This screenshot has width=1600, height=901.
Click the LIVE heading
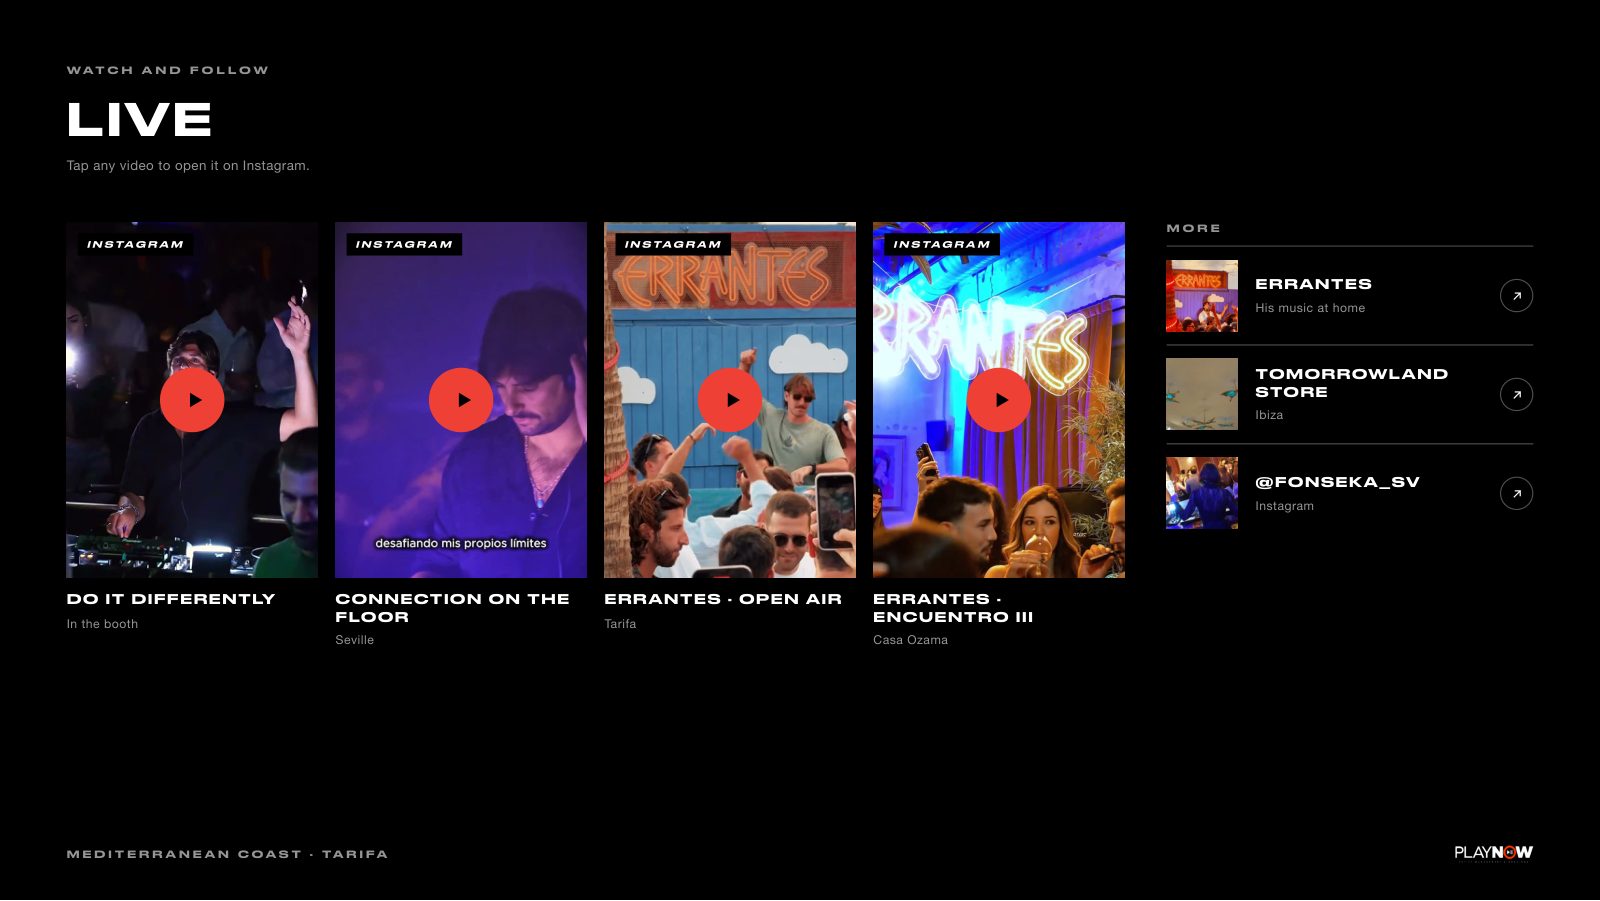pos(139,120)
